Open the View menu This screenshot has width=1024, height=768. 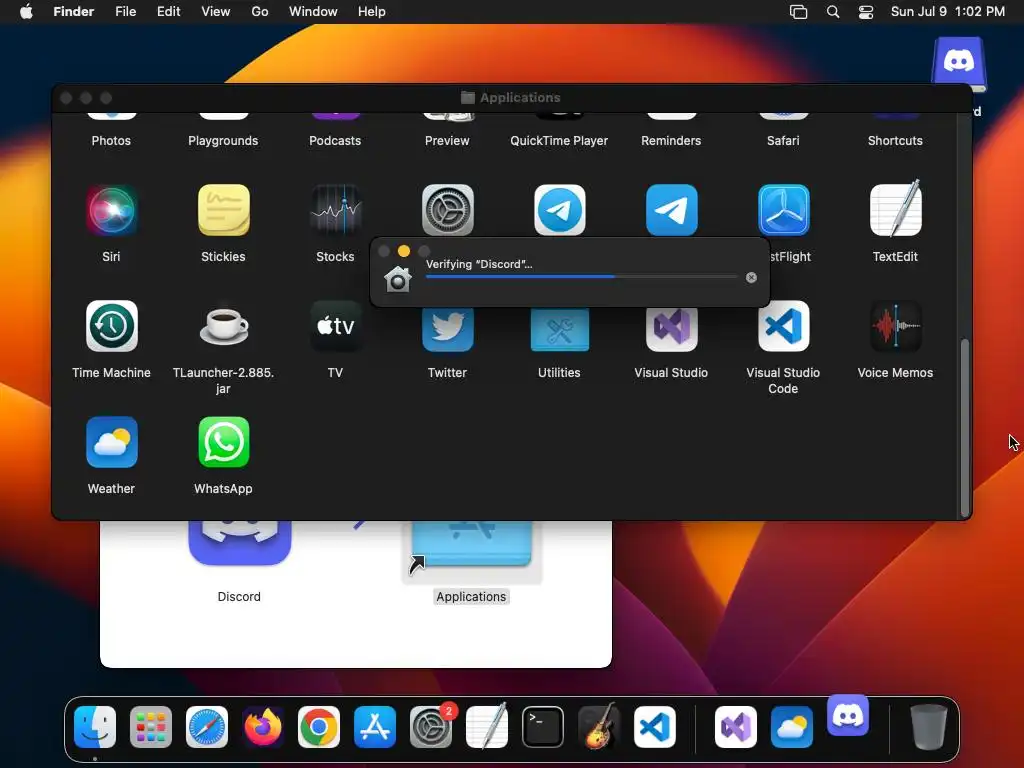pyautogui.click(x=216, y=11)
